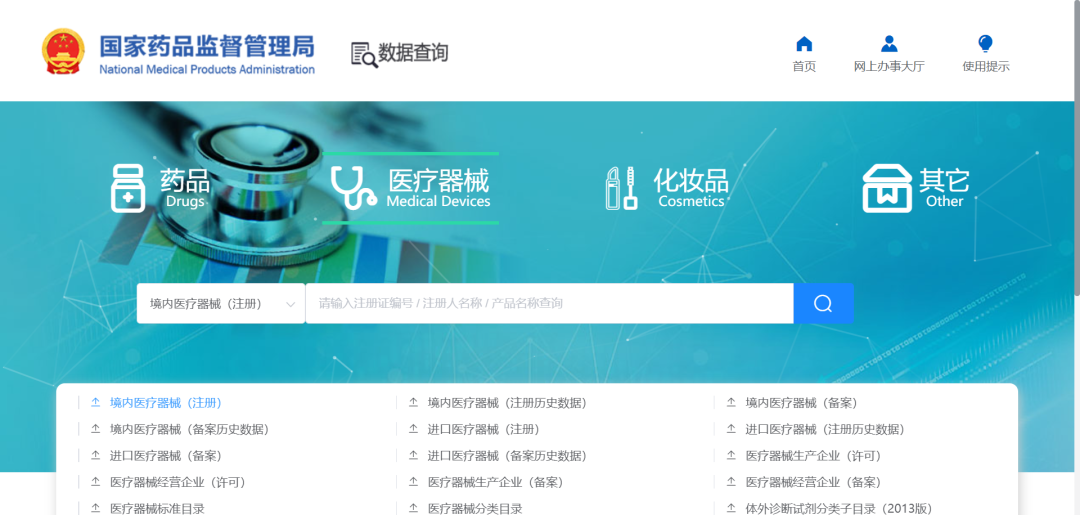Click the 使用提示 lightbulb icon
The width and height of the screenshot is (1080, 515).
[985, 44]
